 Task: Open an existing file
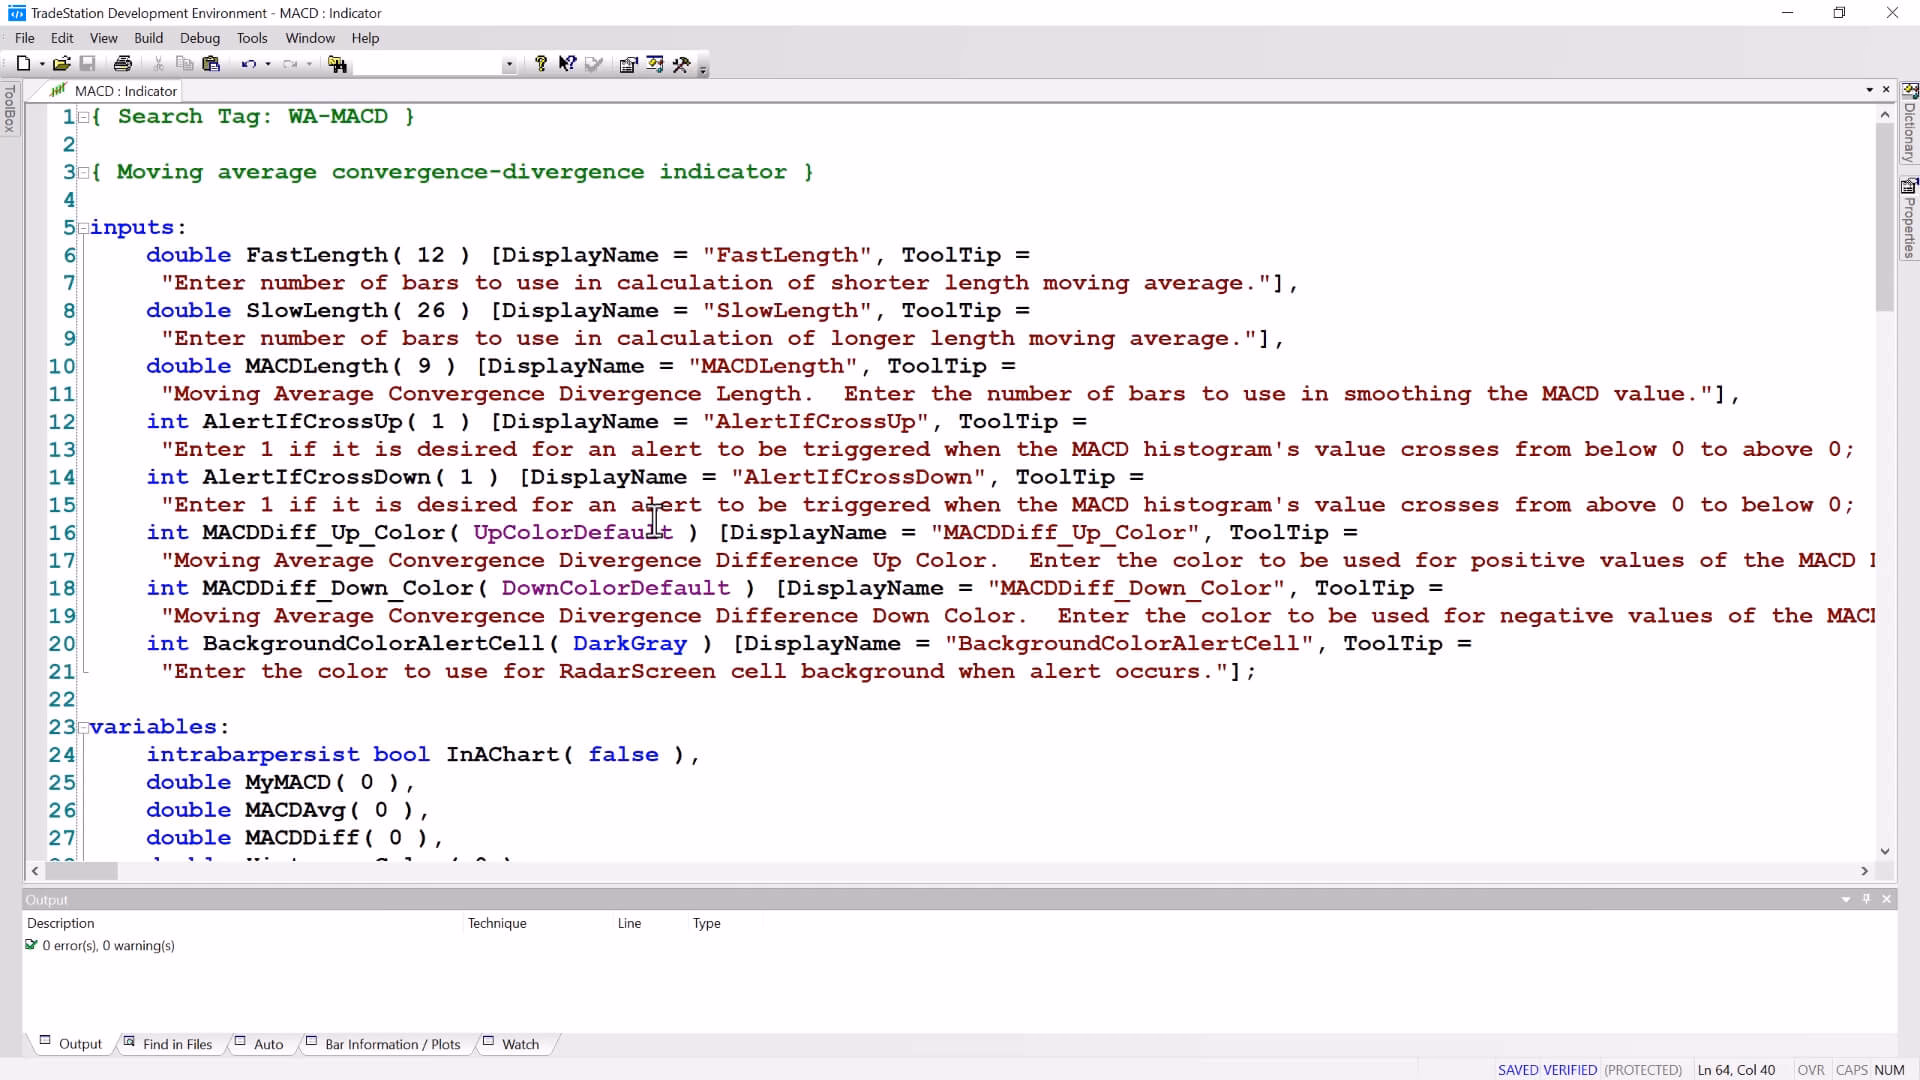coord(60,63)
